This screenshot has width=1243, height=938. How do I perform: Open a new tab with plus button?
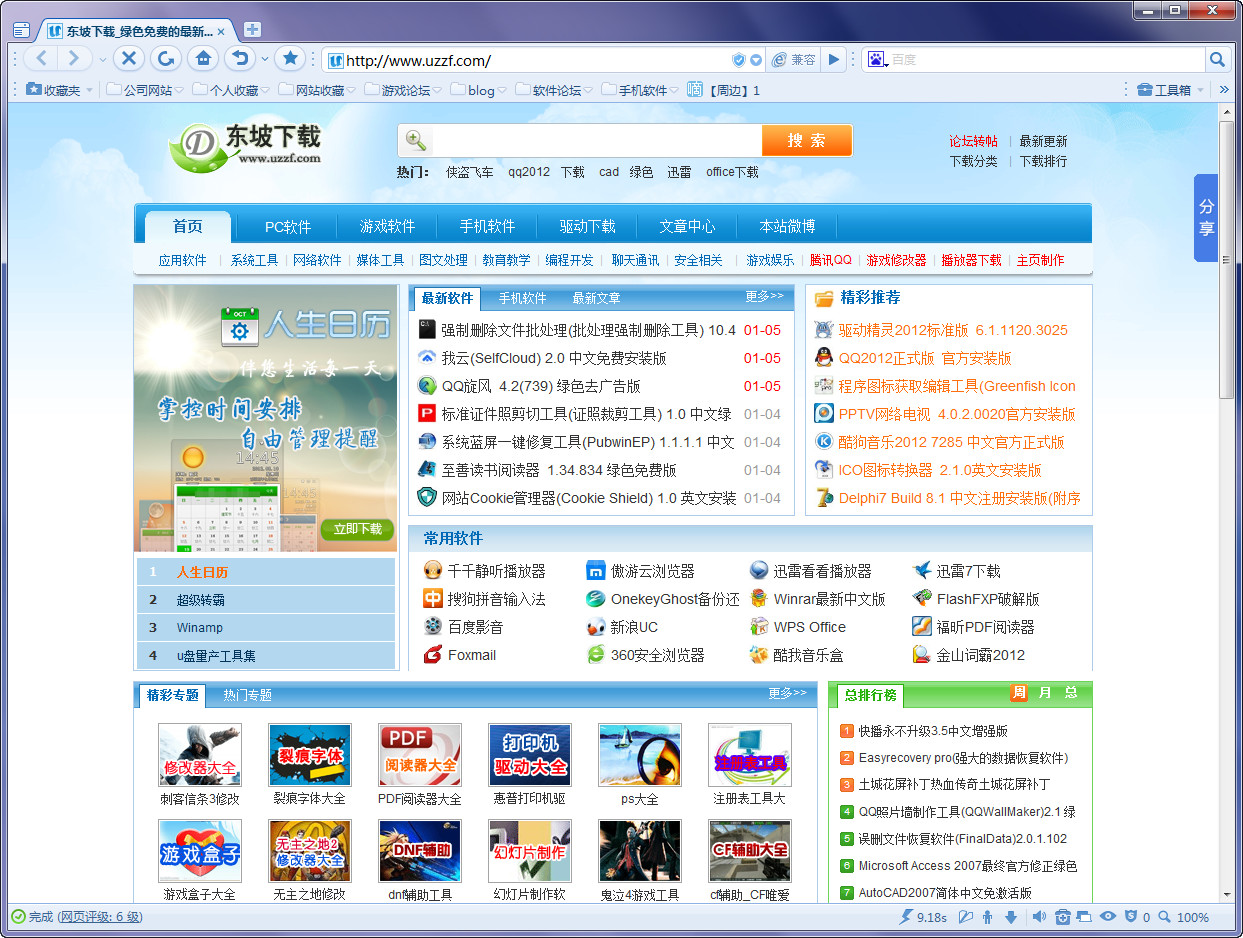pyautogui.click(x=253, y=29)
